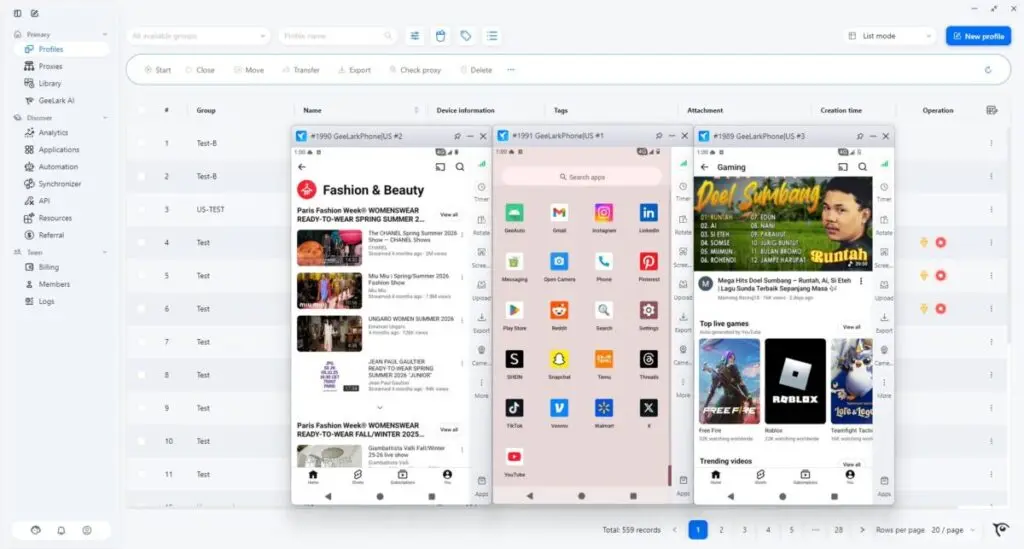
Task: Tap the Pinterest app icon
Action: [x=649, y=262]
